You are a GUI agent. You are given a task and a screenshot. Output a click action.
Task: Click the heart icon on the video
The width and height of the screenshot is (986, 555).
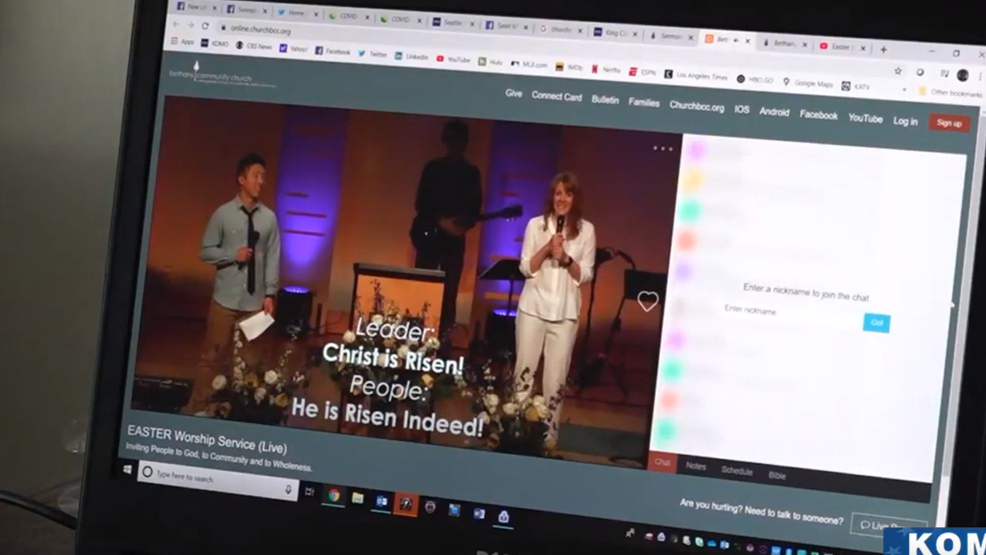point(648,301)
